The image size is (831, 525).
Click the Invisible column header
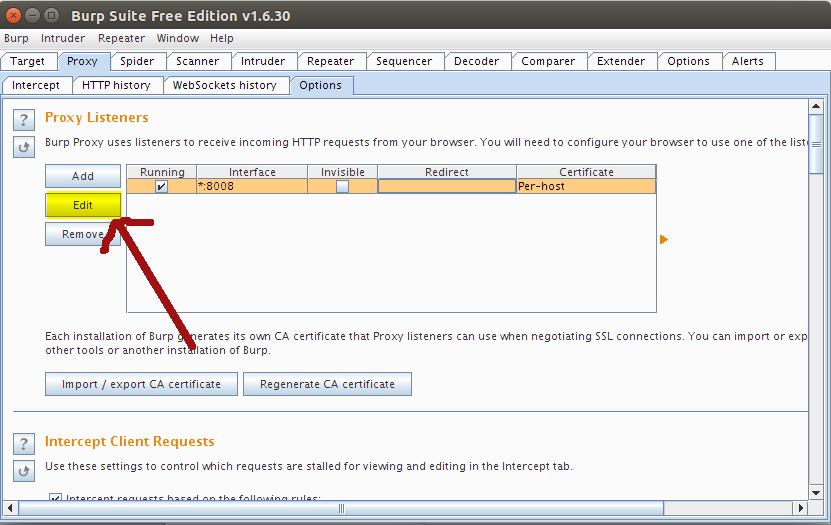coord(342,172)
